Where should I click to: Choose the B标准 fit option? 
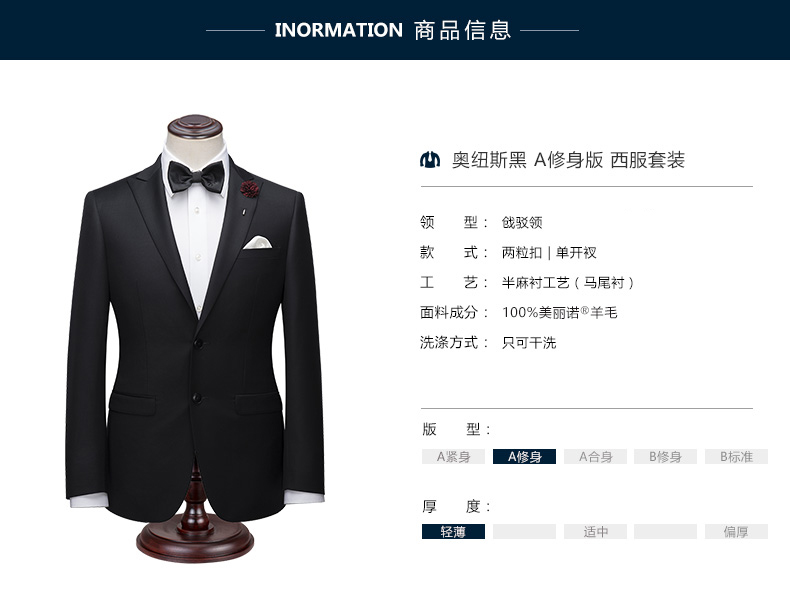point(736,456)
